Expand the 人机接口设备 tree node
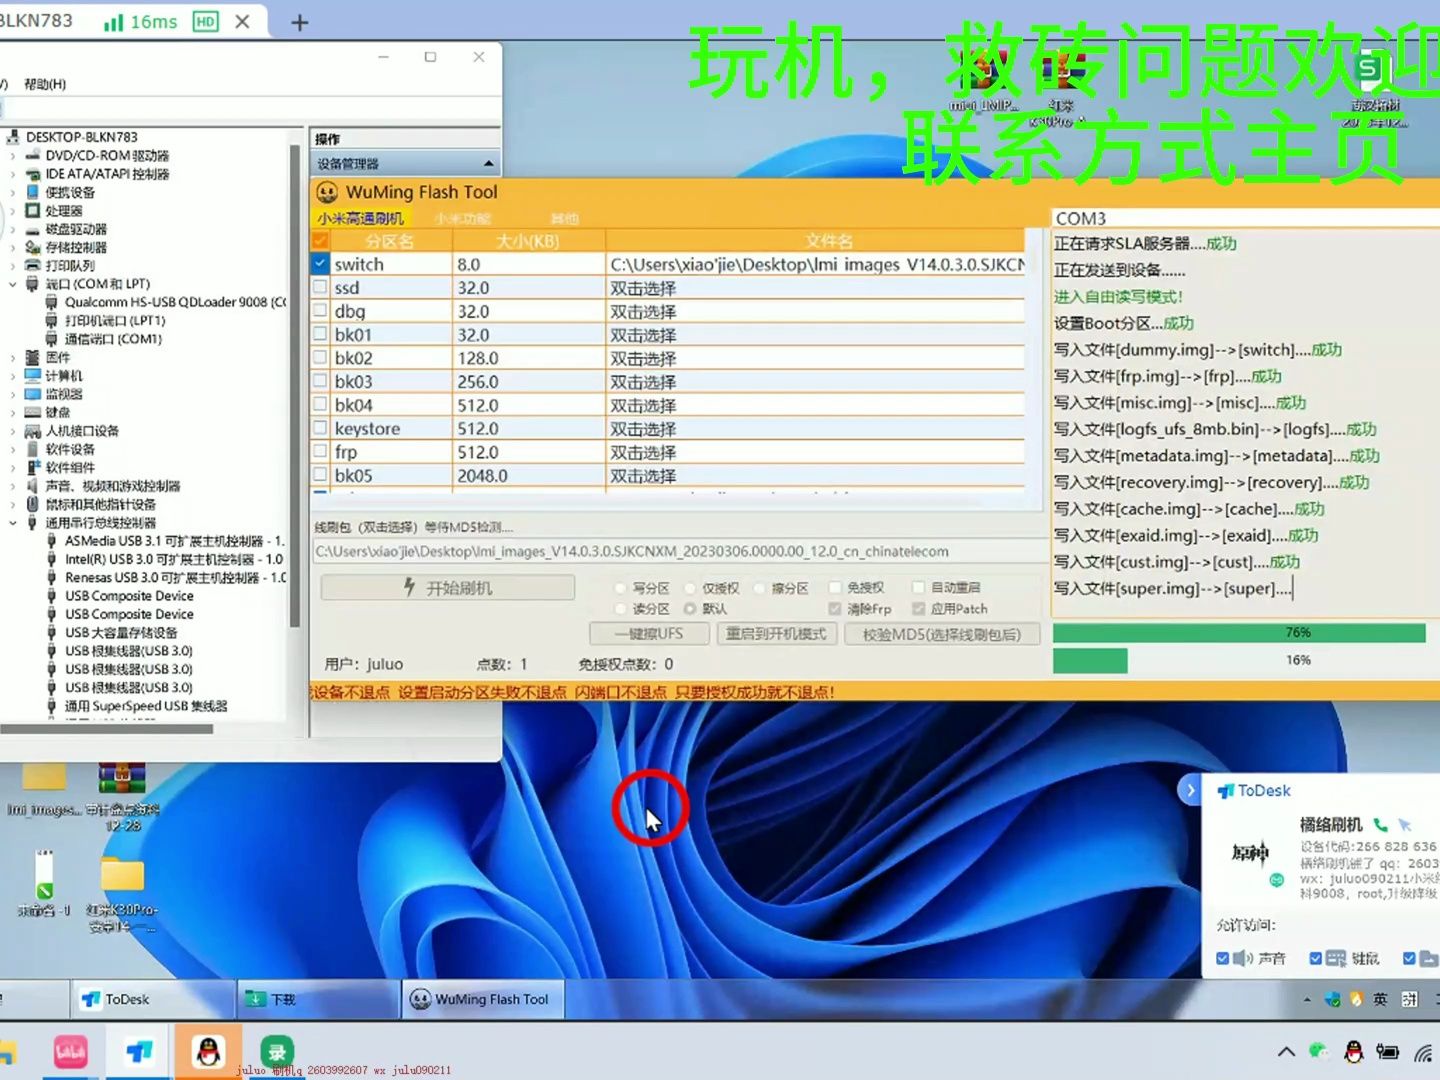1440x1080 pixels. click(x=13, y=431)
